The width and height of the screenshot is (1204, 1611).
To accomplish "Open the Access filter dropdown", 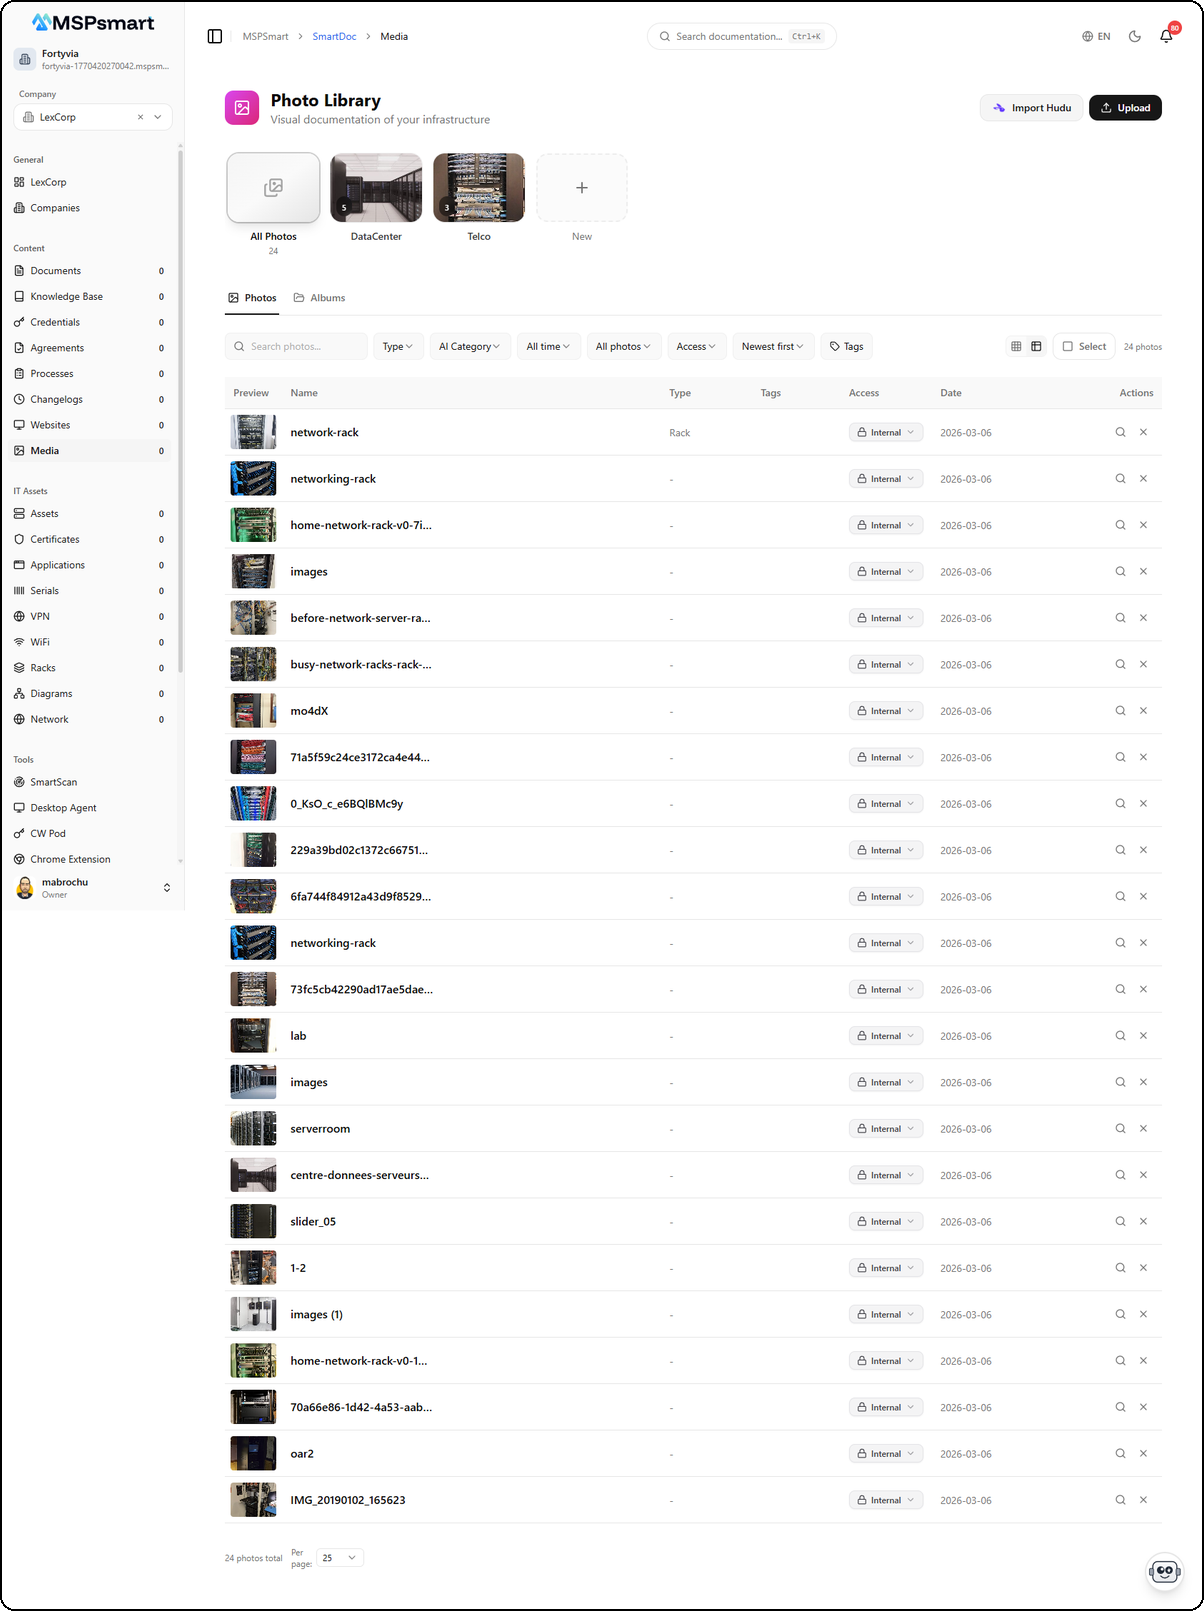I will 696,346.
